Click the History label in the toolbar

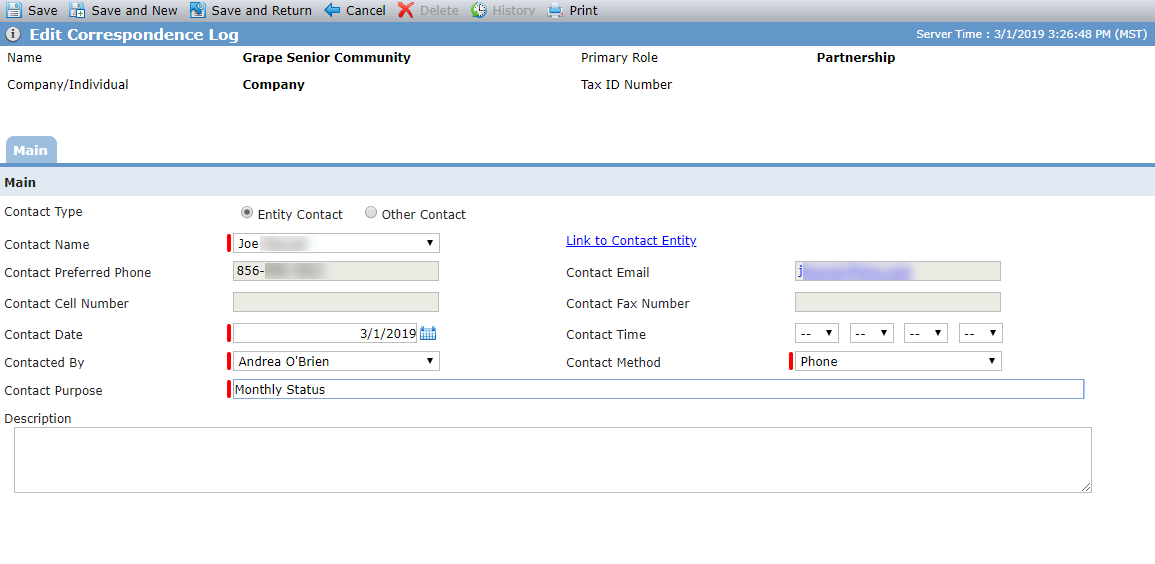(513, 11)
